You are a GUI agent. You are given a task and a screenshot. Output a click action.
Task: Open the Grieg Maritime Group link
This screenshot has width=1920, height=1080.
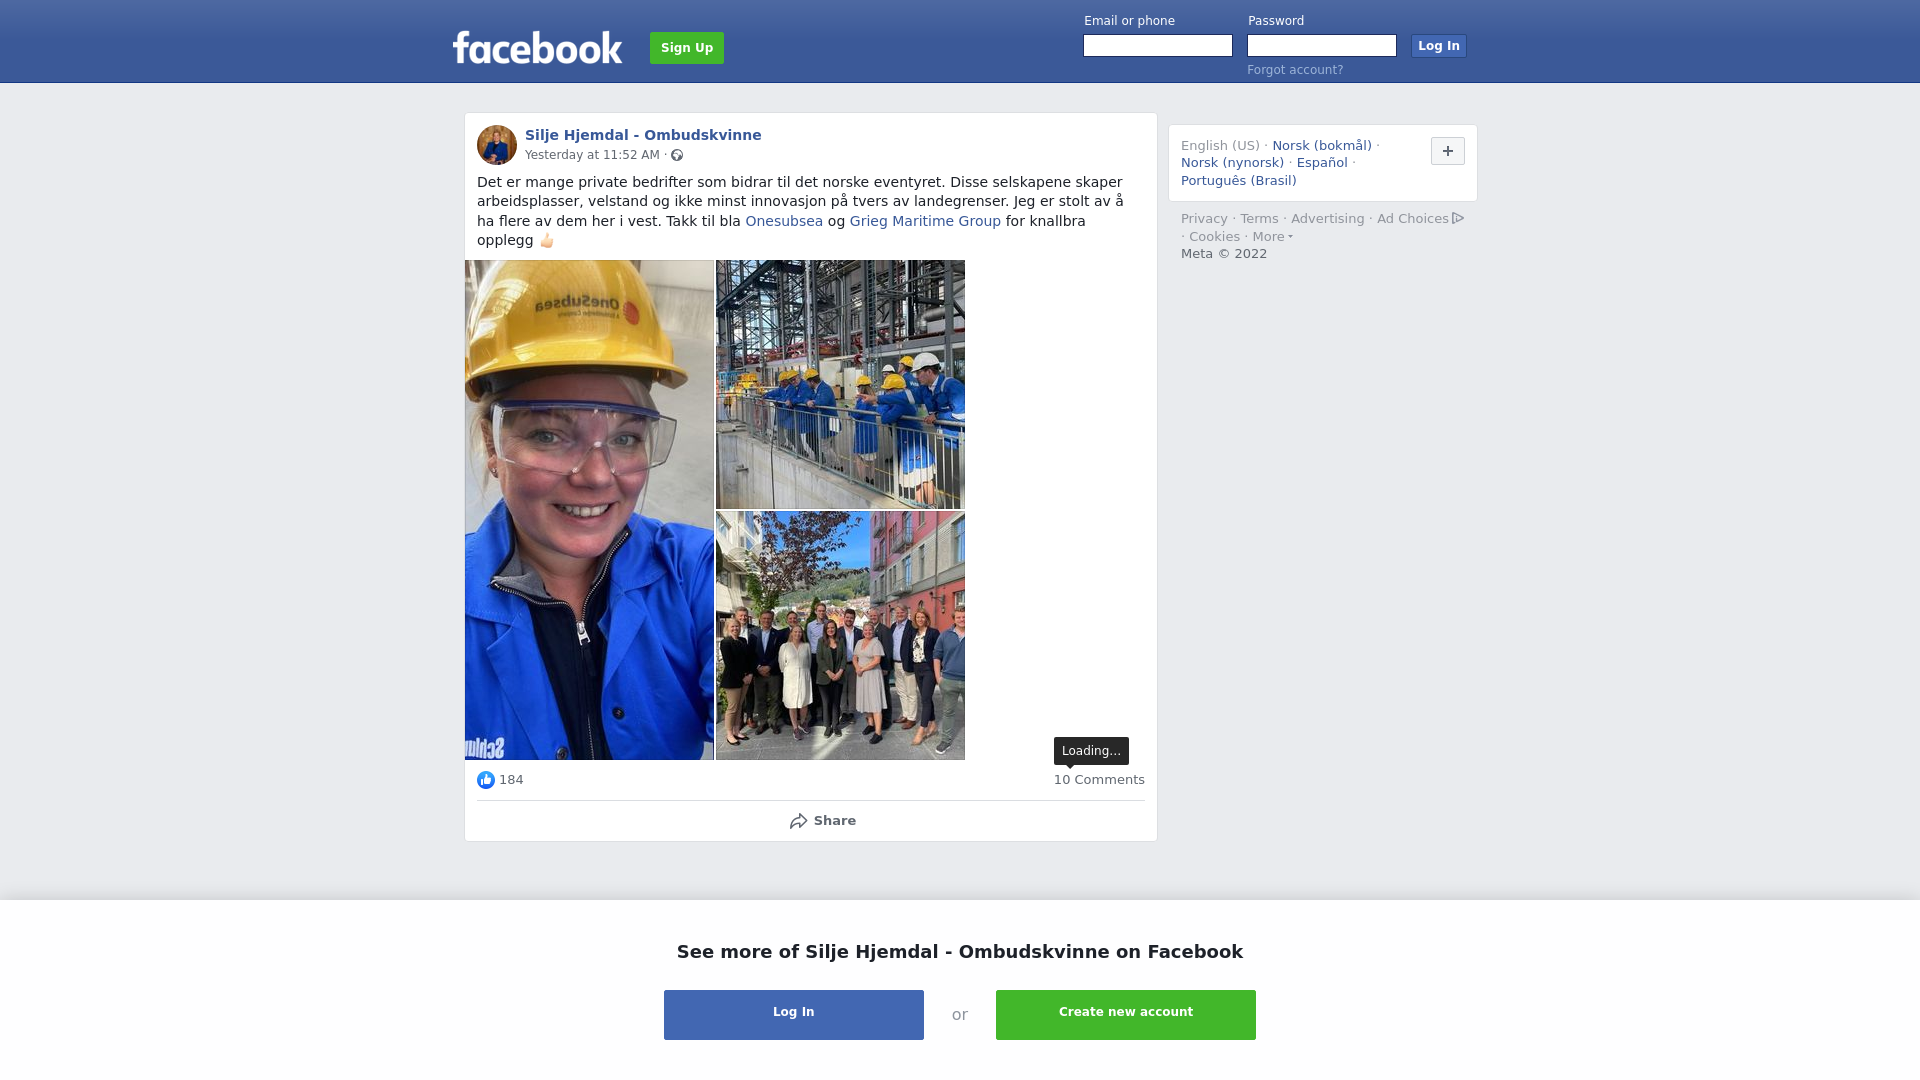(x=925, y=221)
